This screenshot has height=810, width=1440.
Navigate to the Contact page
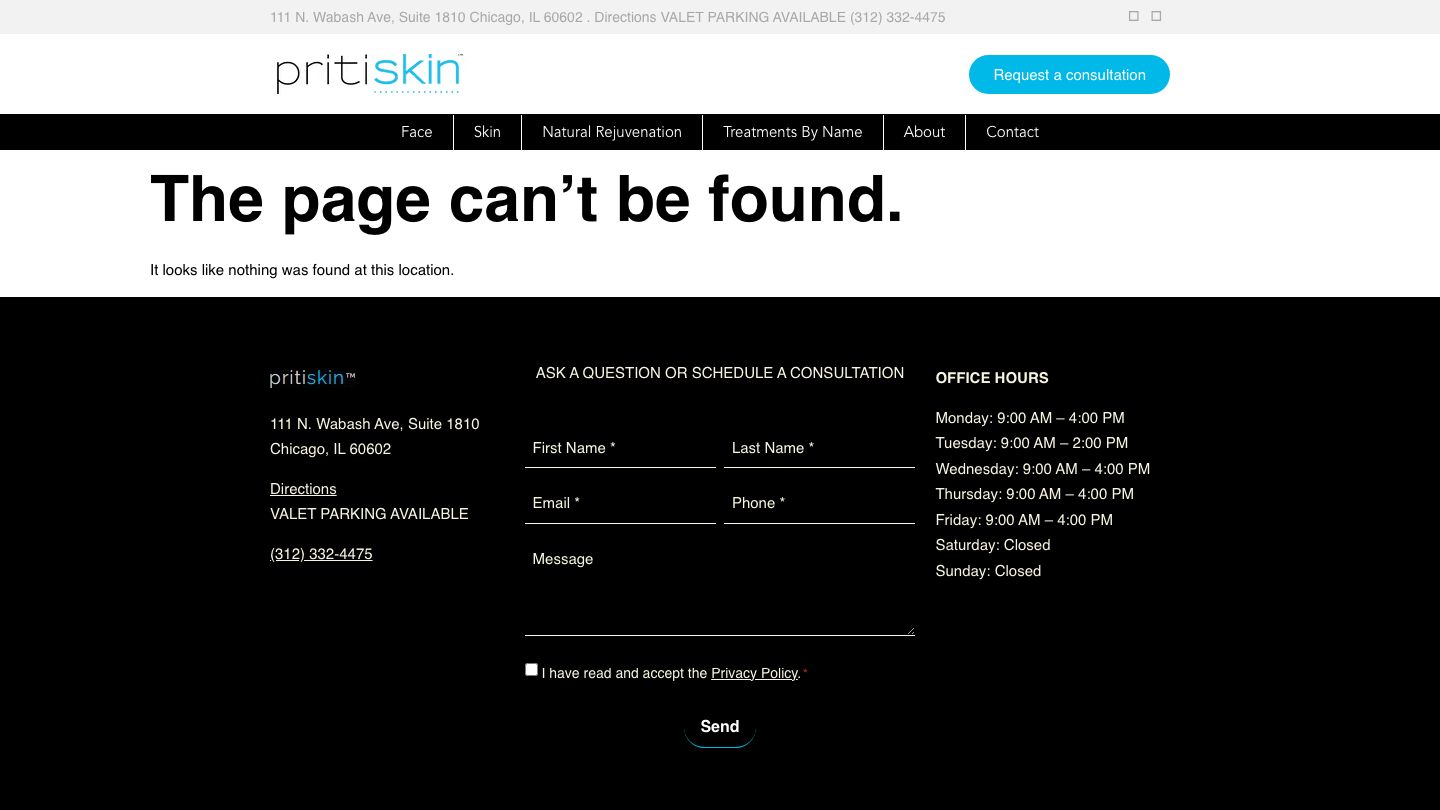[x=1012, y=131]
